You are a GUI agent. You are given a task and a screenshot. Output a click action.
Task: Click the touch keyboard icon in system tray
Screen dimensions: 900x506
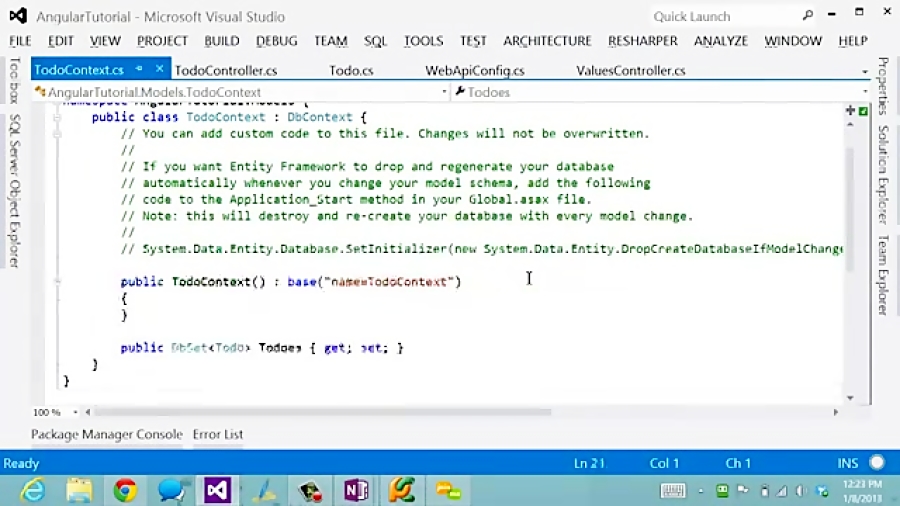tap(673, 491)
